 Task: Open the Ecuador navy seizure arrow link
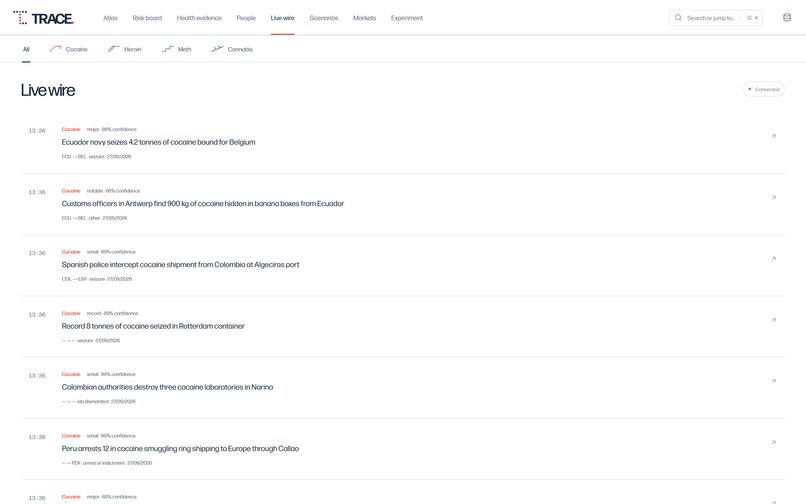click(x=773, y=136)
